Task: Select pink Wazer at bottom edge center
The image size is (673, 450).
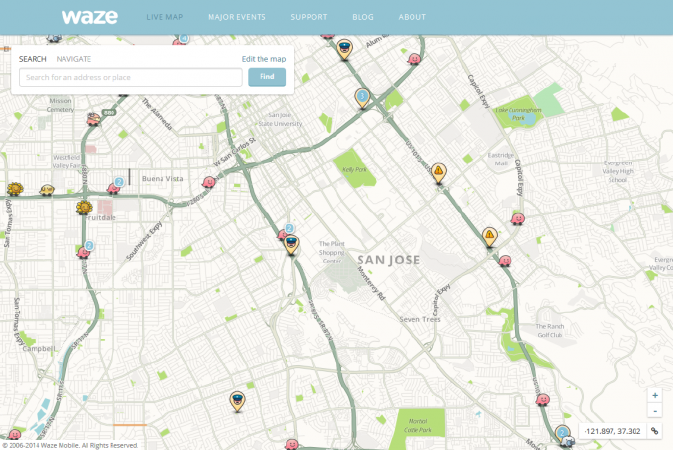Action: click(x=292, y=444)
